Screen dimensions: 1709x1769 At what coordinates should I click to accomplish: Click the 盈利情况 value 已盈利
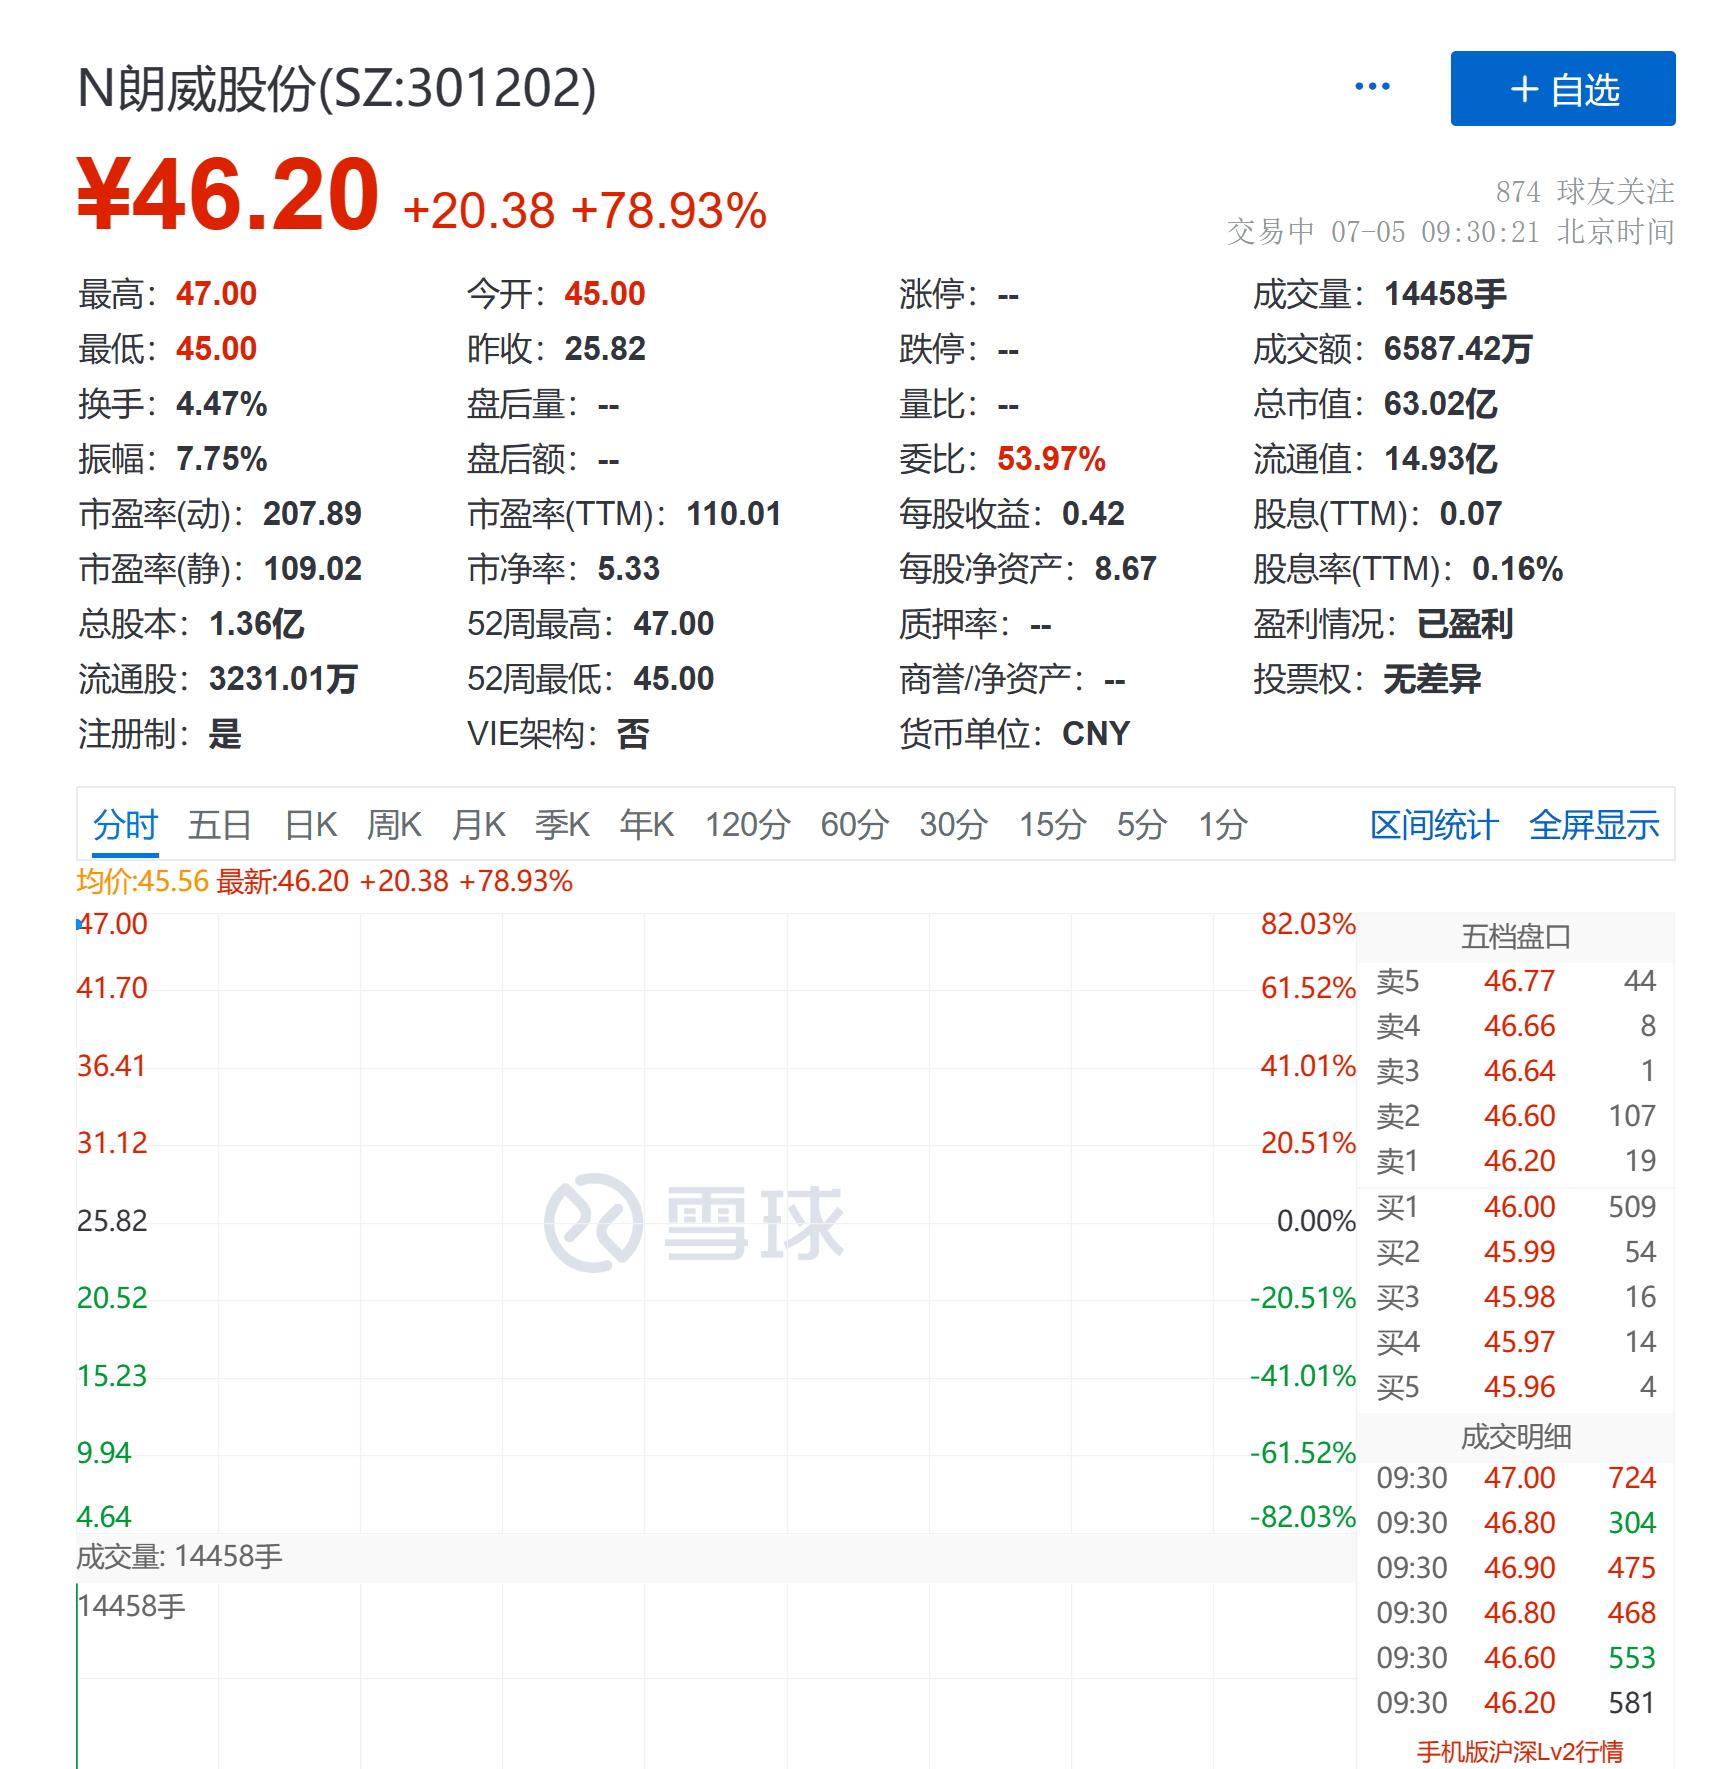click(1465, 624)
